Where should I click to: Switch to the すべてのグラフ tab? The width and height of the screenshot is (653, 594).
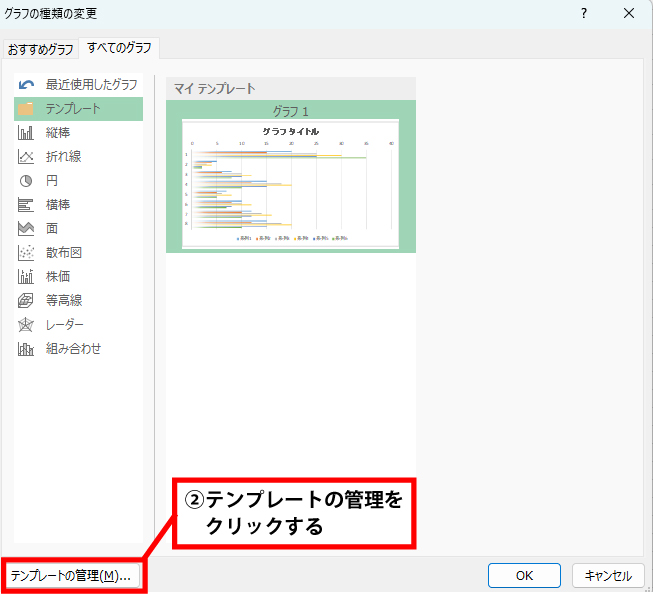119,48
